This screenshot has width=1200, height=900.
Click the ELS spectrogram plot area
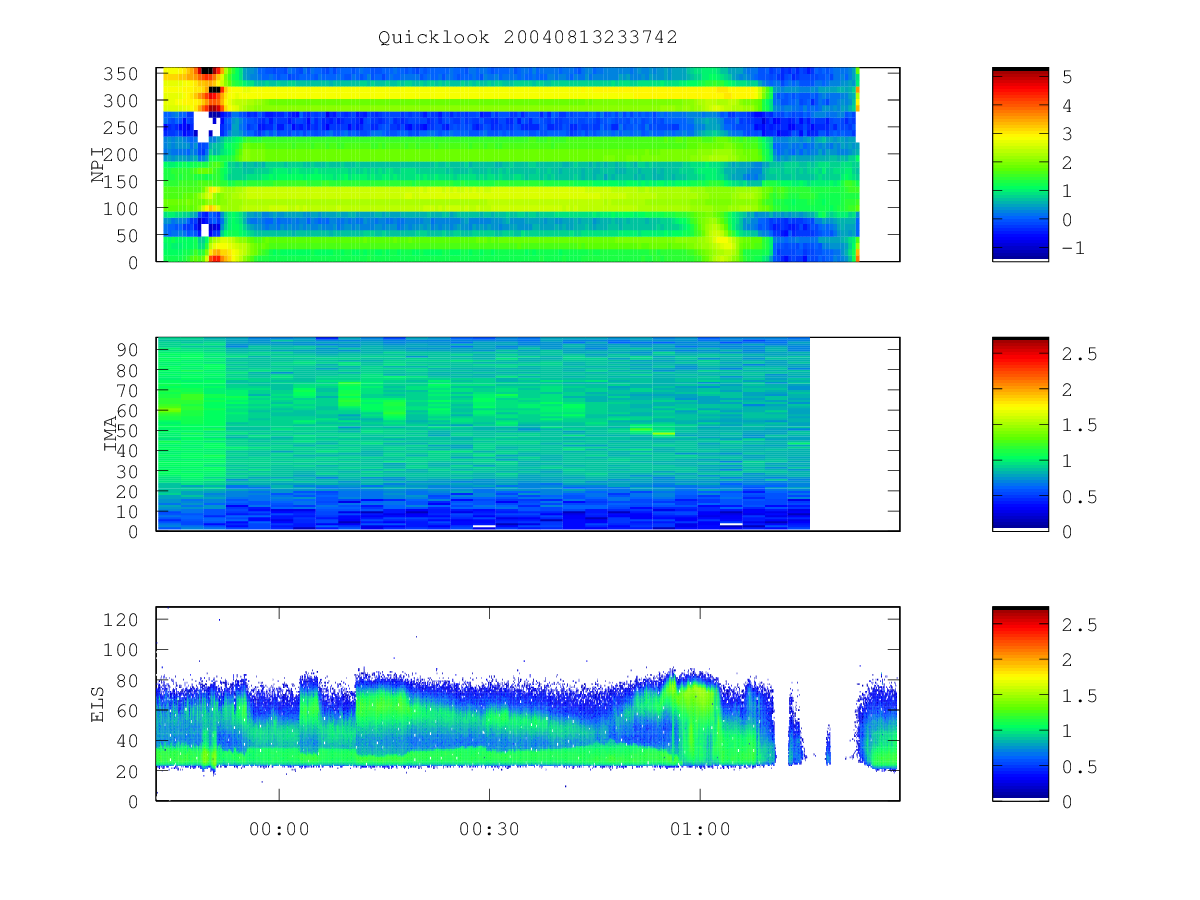(x=528, y=704)
